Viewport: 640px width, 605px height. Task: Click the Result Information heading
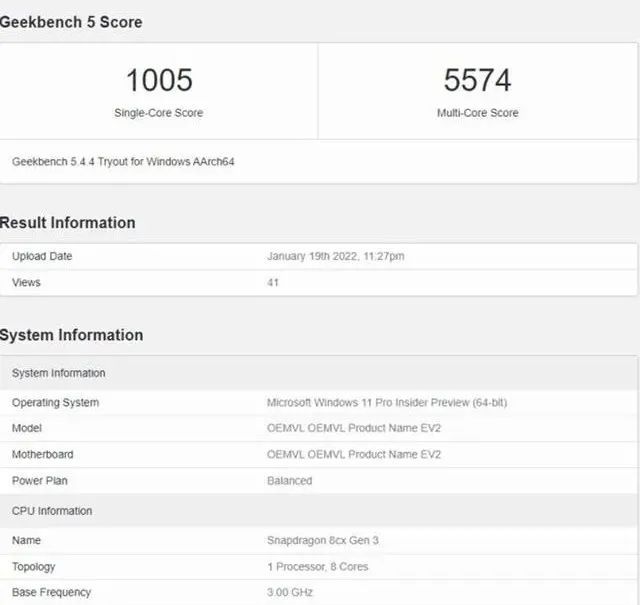coord(68,222)
